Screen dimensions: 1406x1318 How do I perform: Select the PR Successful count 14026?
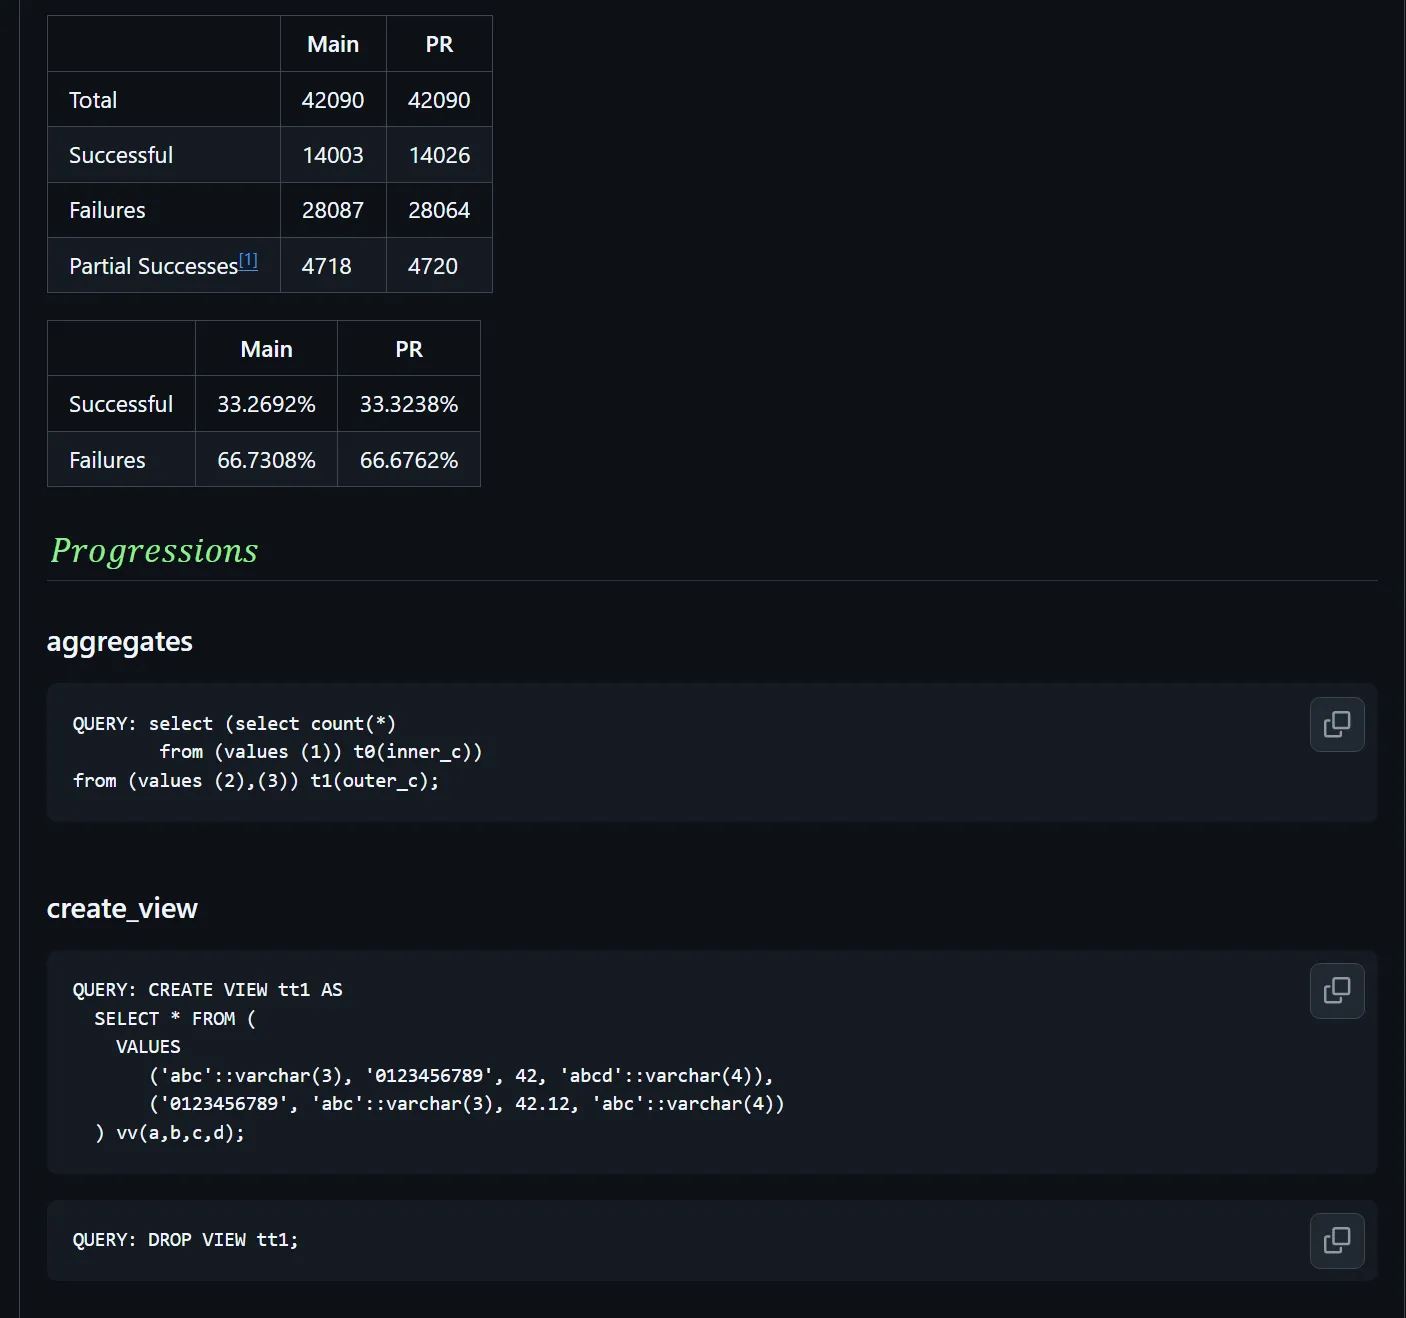pyautogui.click(x=439, y=155)
